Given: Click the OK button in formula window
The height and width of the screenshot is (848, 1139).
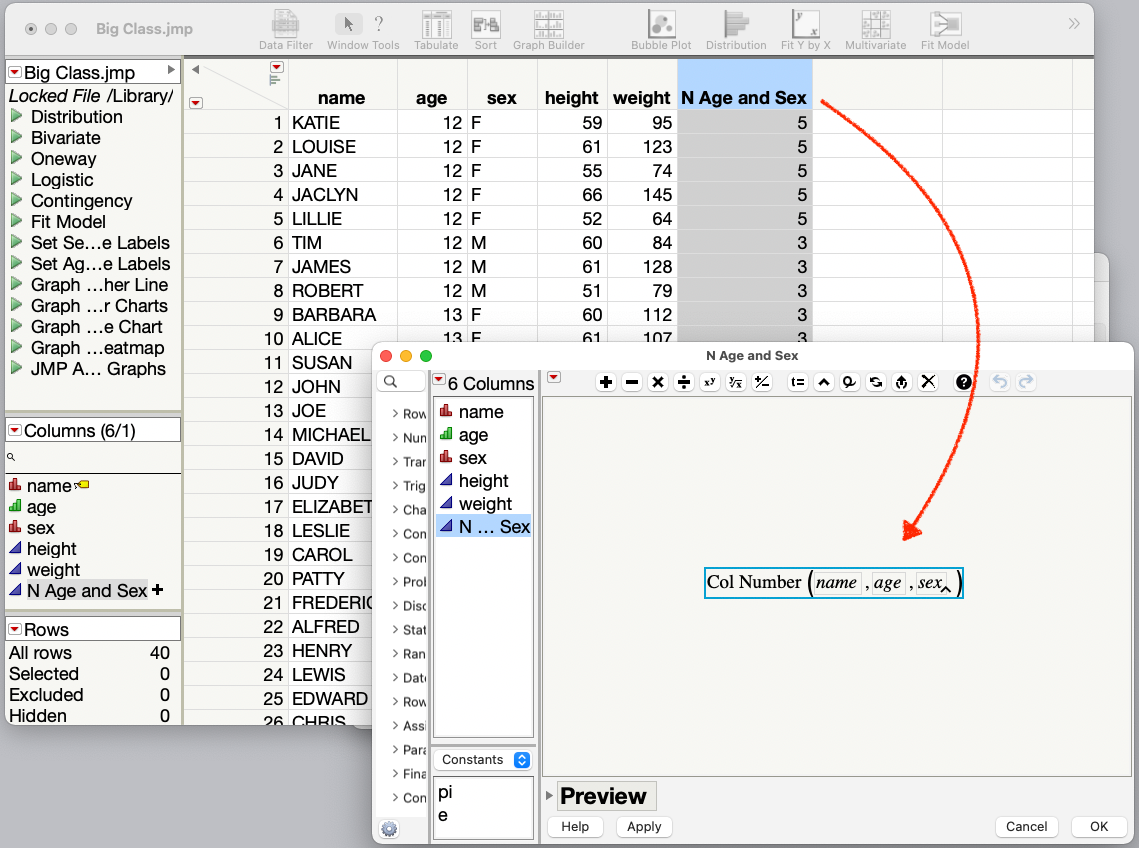Looking at the screenshot, I should pos(1098,827).
